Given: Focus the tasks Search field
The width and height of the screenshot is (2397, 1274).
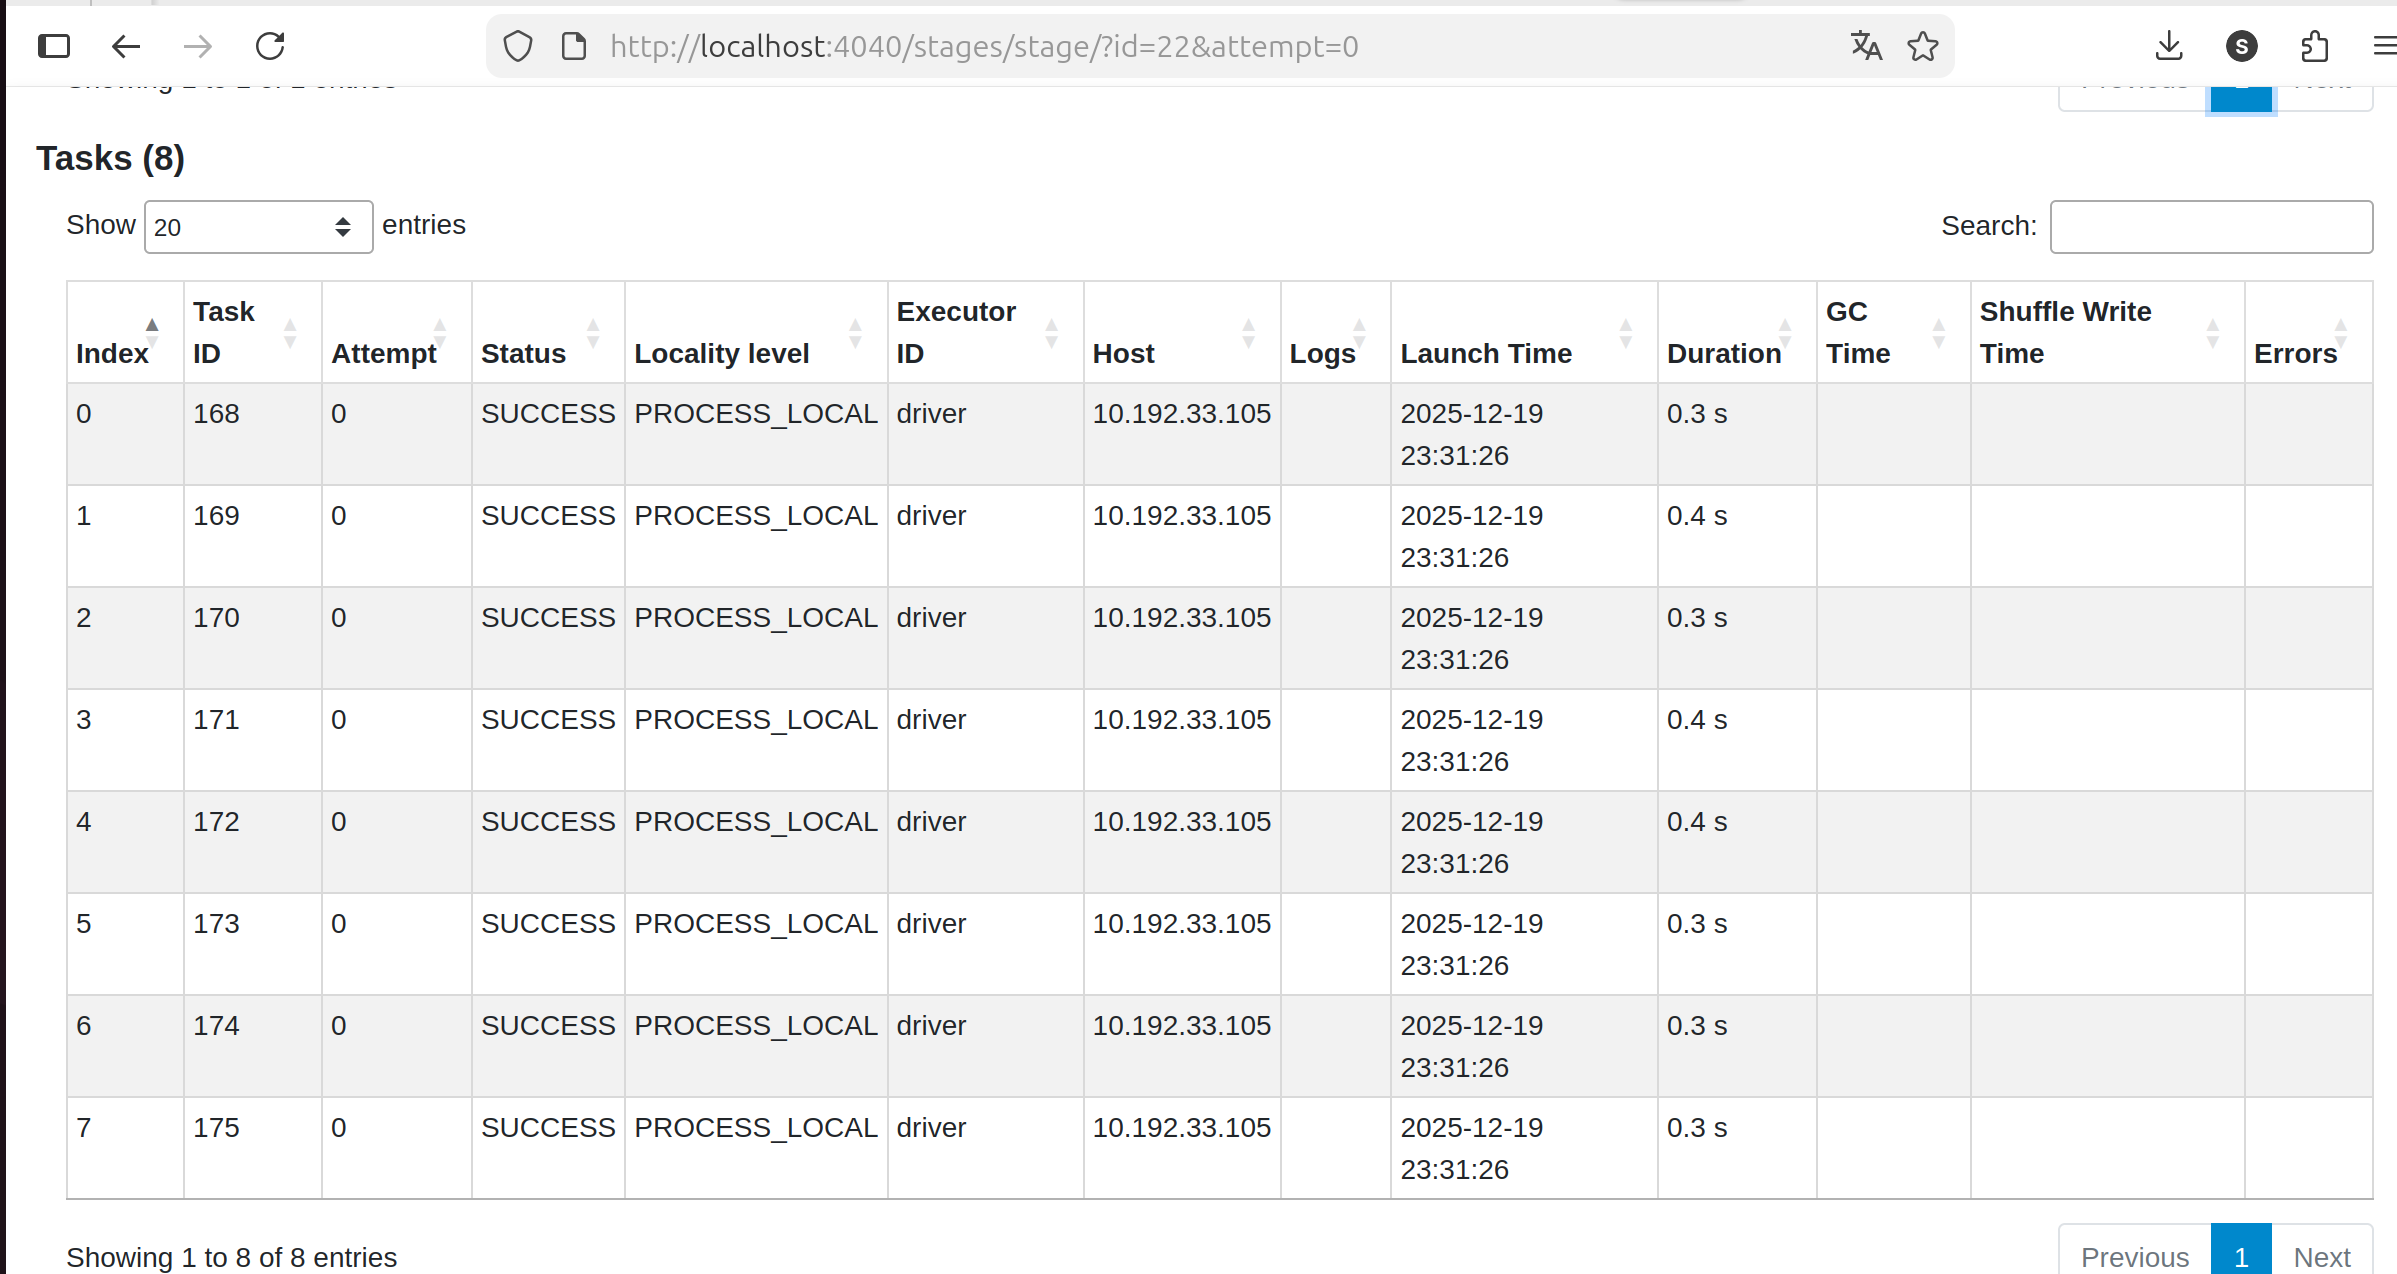Looking at the screenshot, I should pyautogui.click(x=2211, y=227).
